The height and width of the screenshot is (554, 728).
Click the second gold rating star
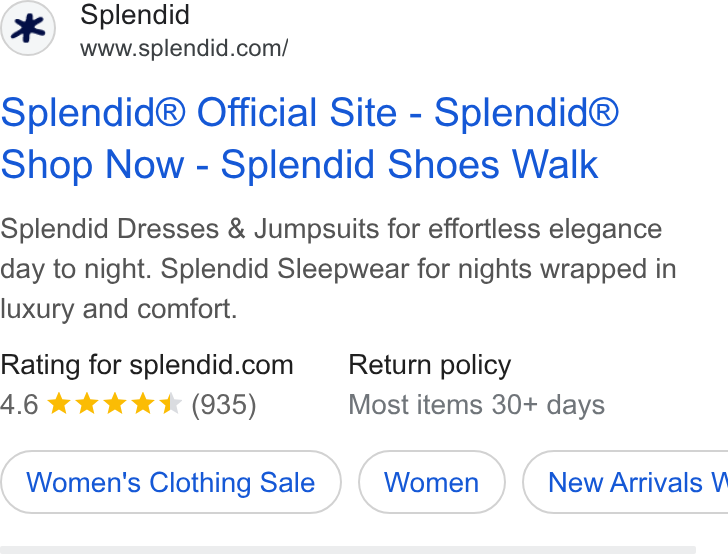pos(87,403)
